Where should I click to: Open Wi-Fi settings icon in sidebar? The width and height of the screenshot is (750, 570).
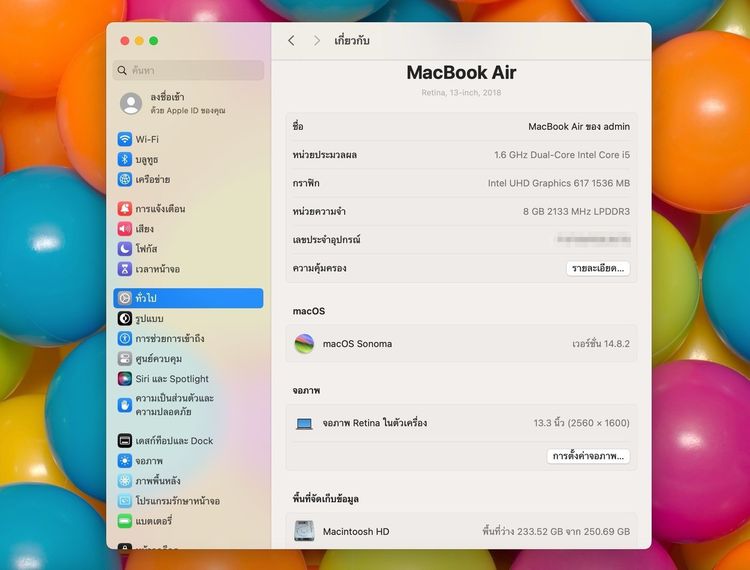125,139
